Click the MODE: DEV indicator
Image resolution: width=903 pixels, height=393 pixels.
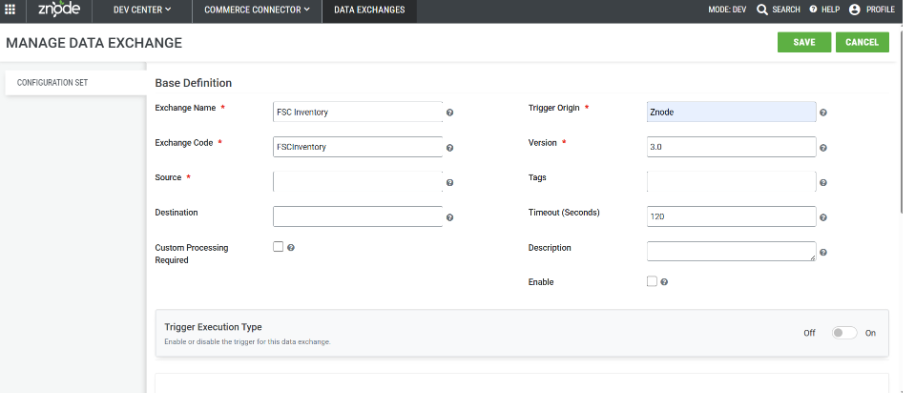[x=727, y=10]
